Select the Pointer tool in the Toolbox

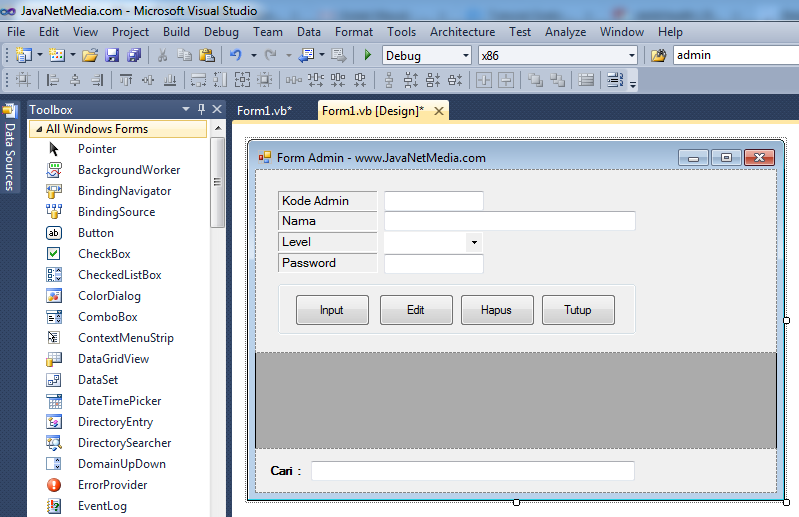(97, 149)
